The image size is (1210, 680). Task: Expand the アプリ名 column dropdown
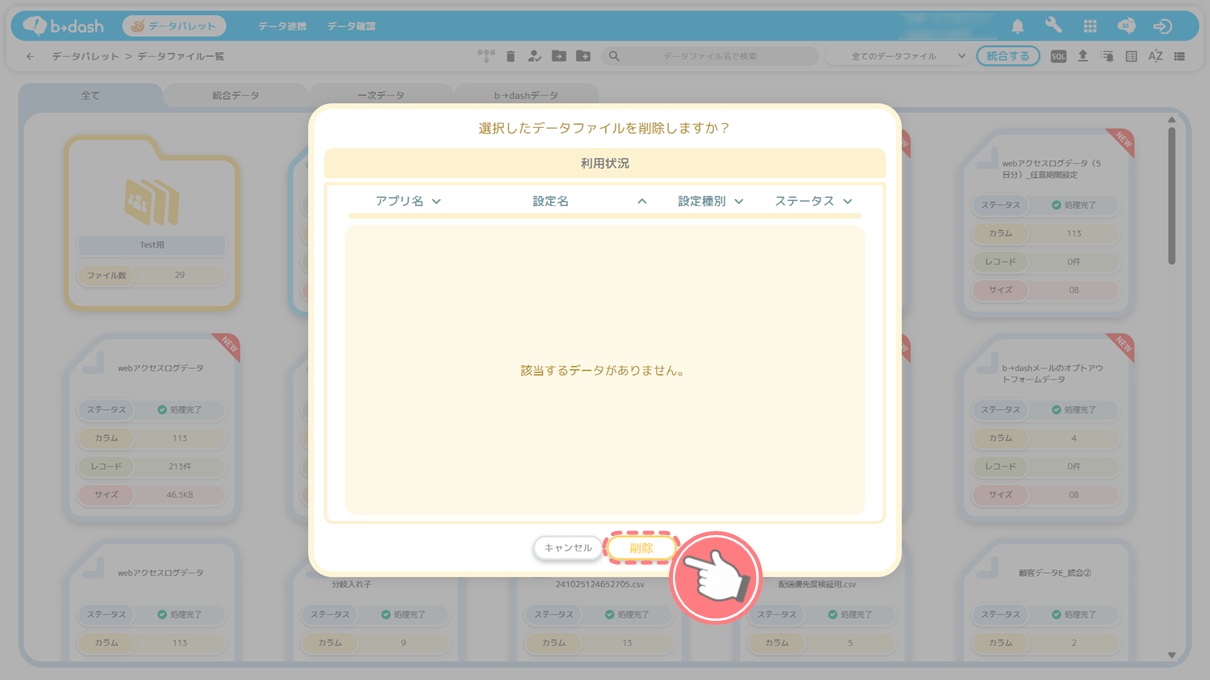(436, 202)
